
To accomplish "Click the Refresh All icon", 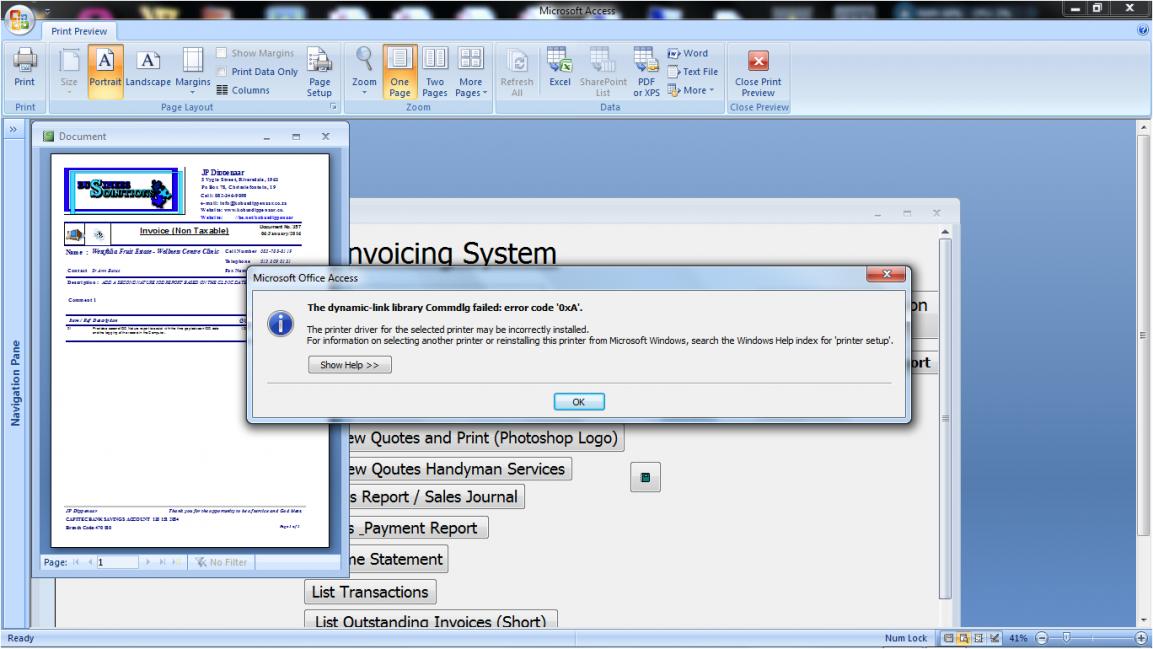I will tap(517, 71).
